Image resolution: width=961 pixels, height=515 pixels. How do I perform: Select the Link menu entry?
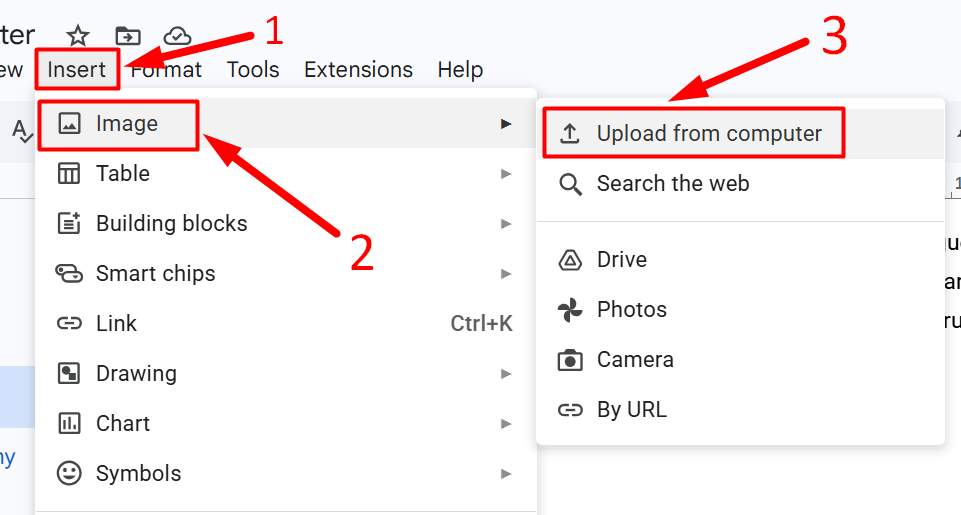pos(116,324)
